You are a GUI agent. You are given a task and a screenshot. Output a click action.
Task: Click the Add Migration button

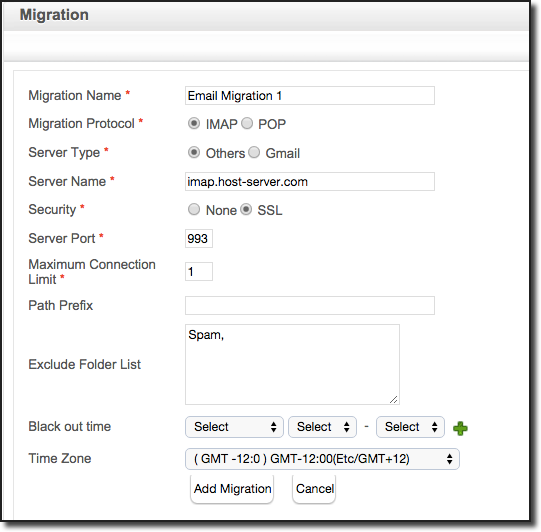pos(232,489)
